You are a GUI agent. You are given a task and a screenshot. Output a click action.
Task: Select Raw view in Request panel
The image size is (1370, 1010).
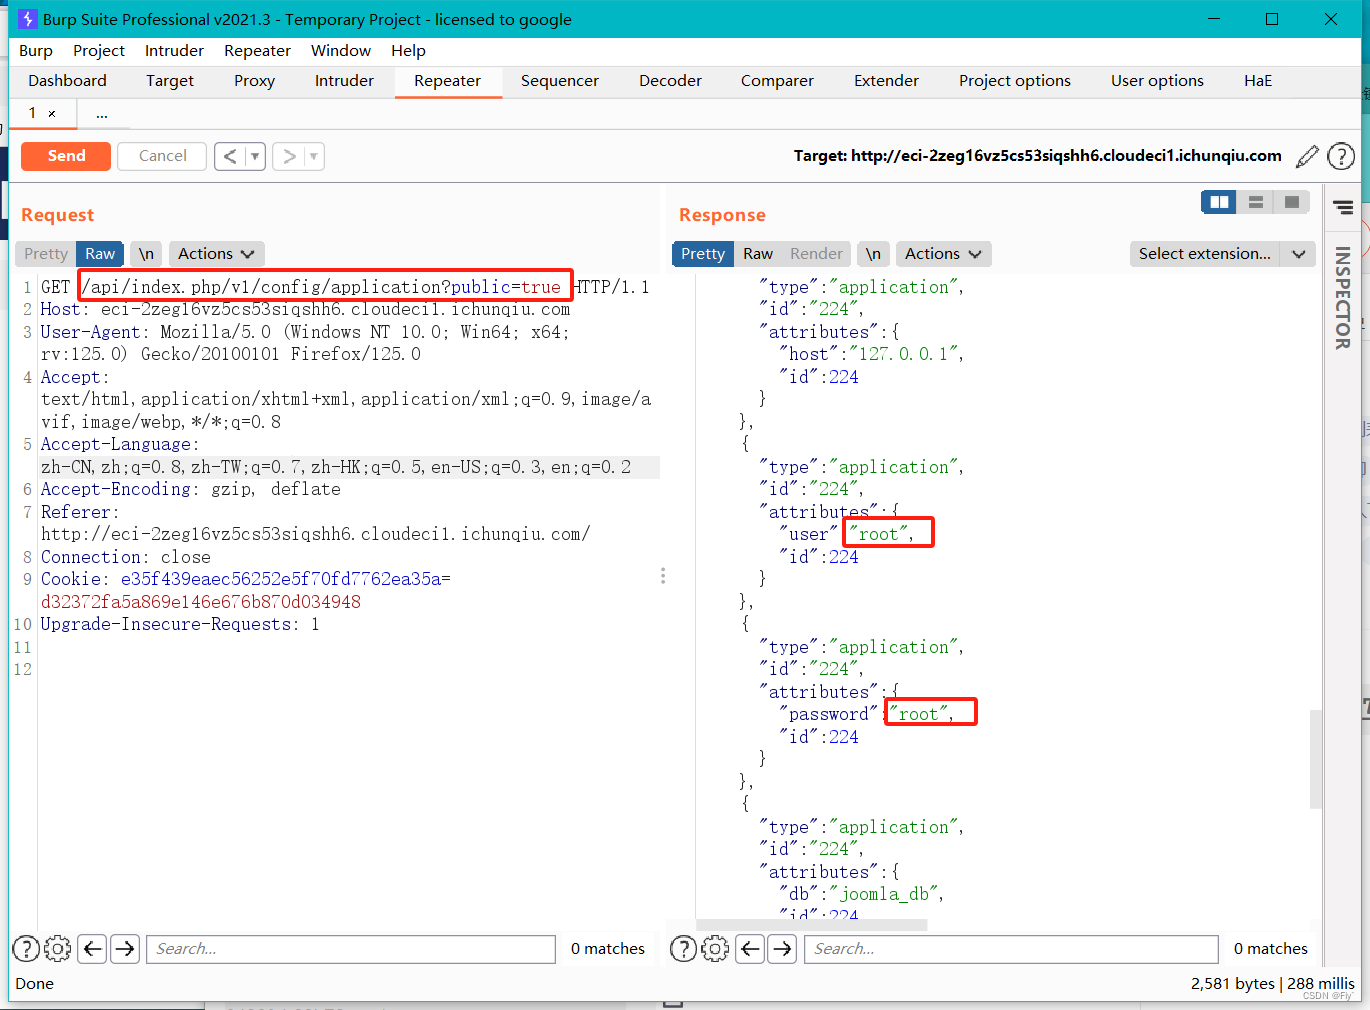100,254
